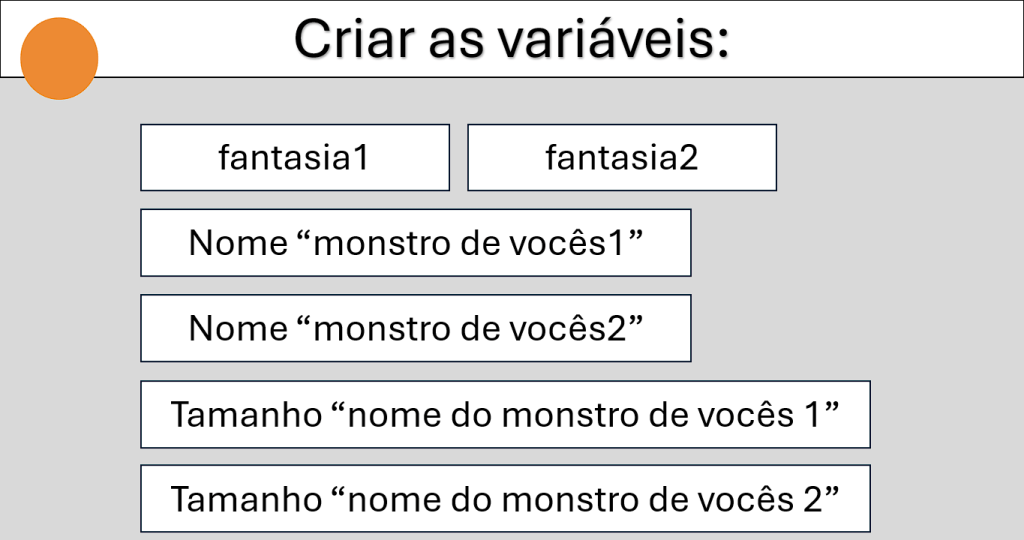Click the Nome "monstro de vocês2" box
1024x540 pixels.
(415, 328)
